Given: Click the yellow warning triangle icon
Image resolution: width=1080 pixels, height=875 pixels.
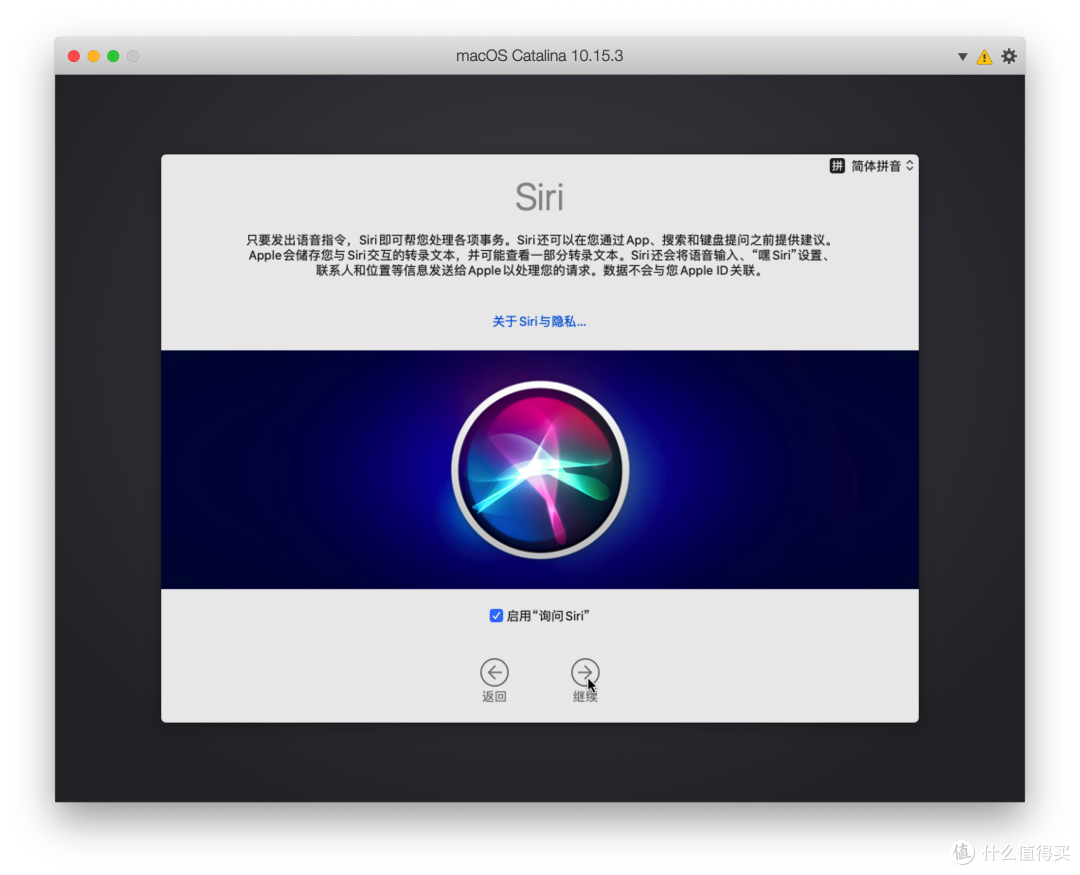Looking at the screenshot, I should point(984,56).
